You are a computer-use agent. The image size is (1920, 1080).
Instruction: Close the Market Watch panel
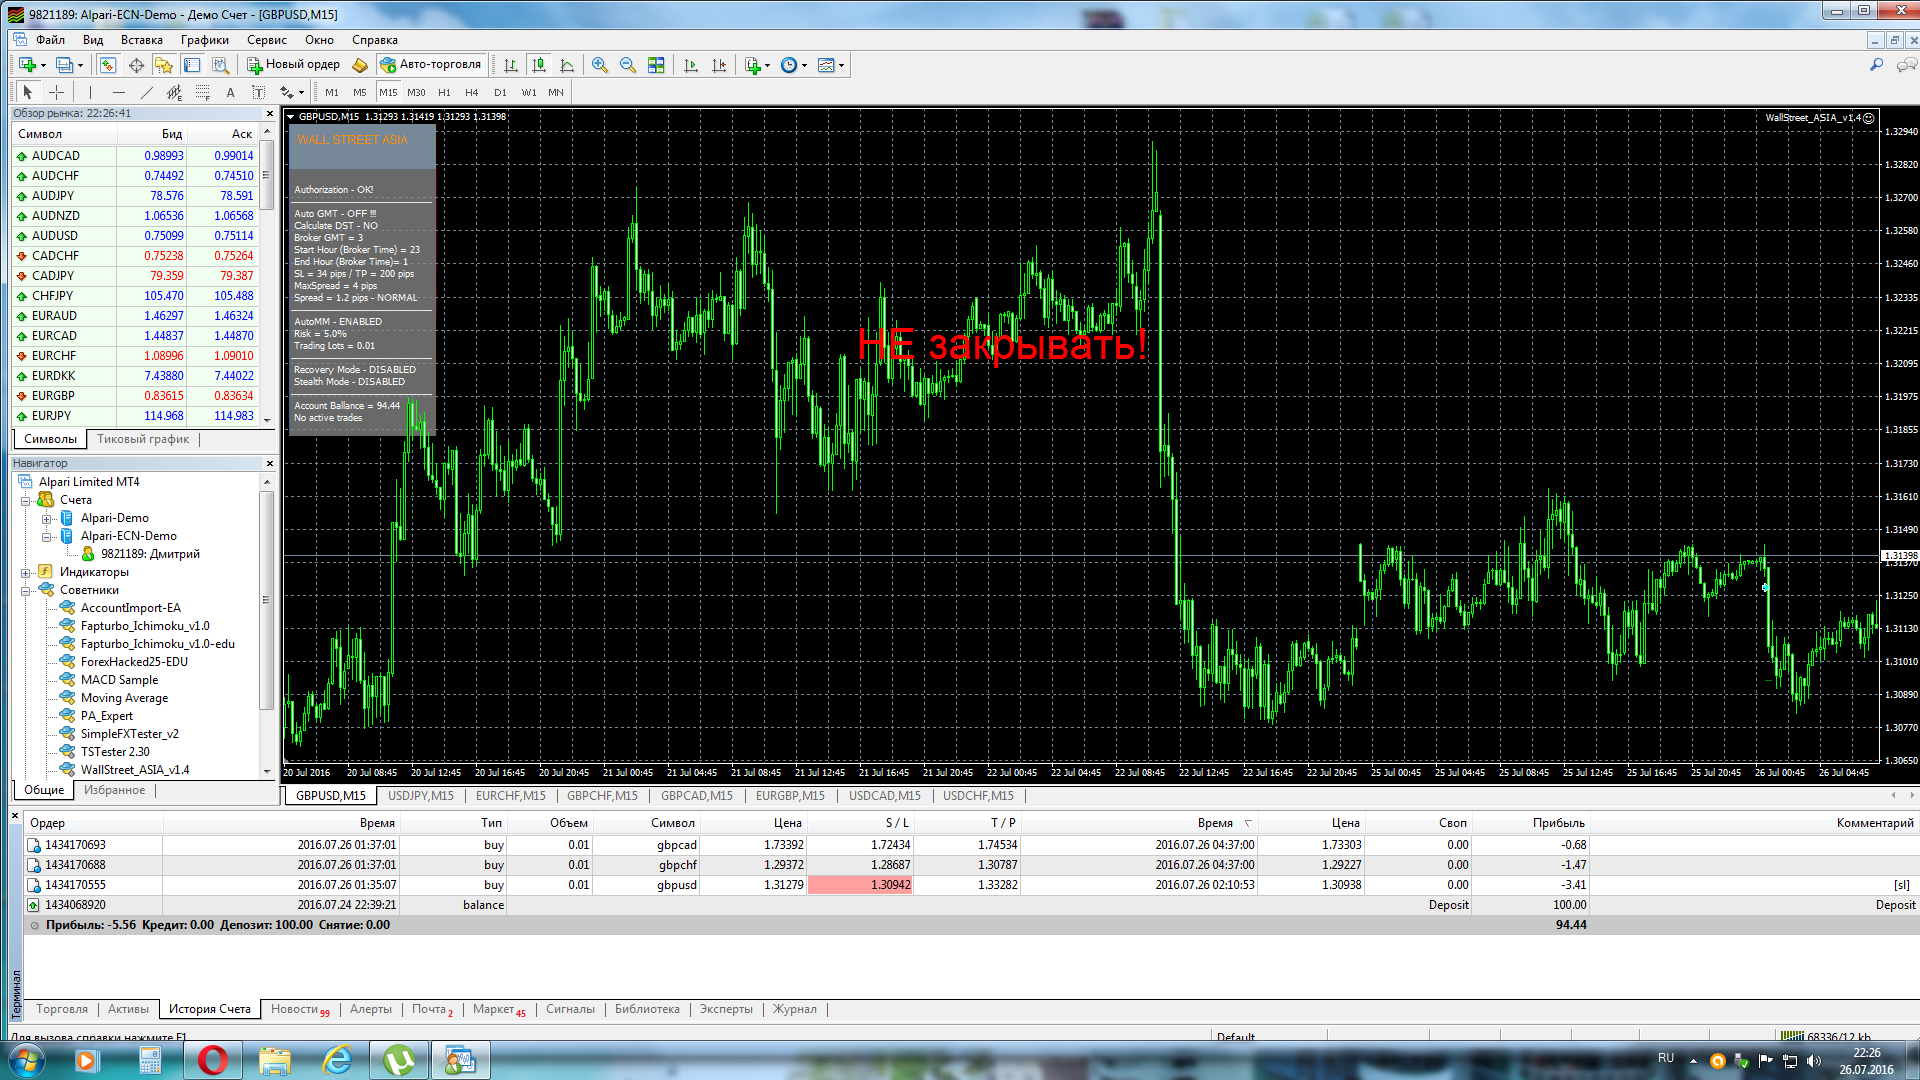coord(269,113)
